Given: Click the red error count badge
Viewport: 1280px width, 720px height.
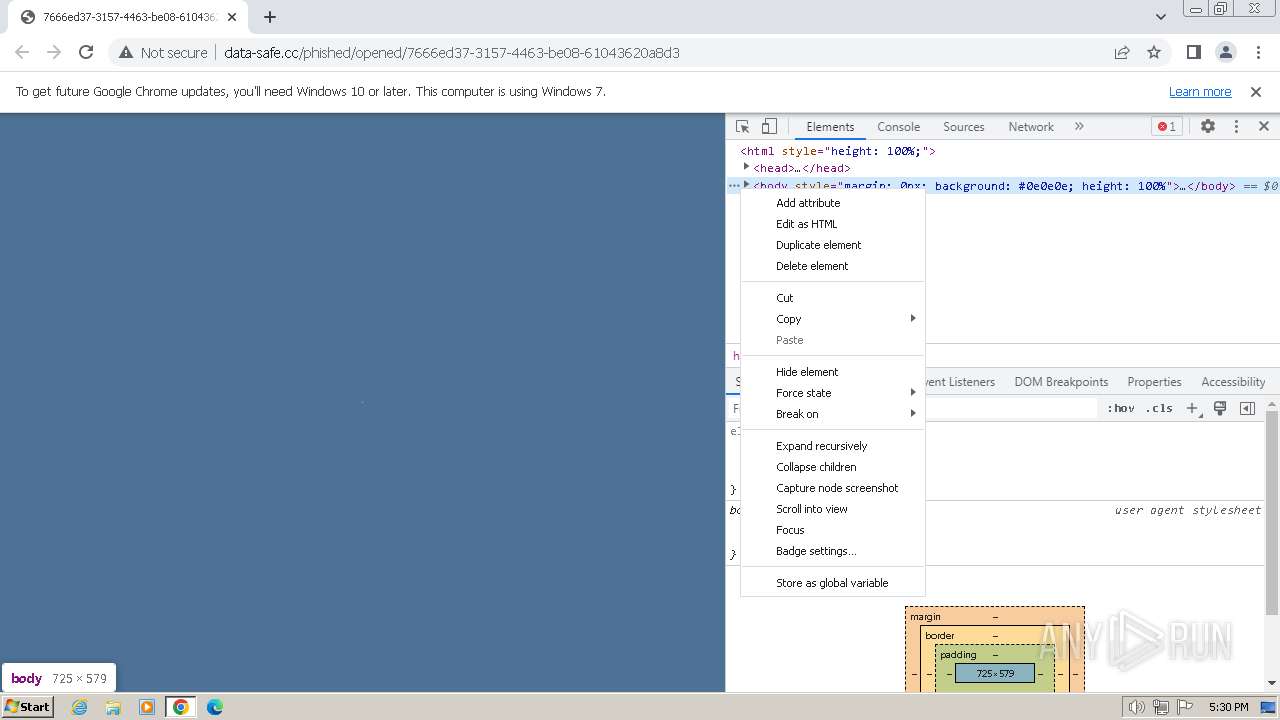Looking at the screenshot, I should coord(1166,127).
